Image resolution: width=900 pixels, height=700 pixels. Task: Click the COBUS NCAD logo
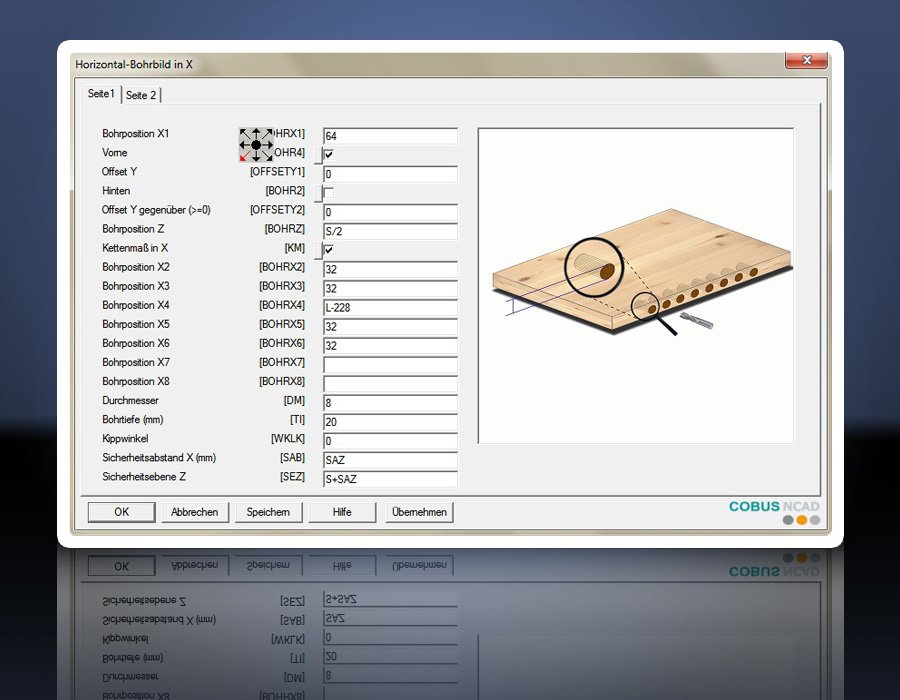(774, 512)
